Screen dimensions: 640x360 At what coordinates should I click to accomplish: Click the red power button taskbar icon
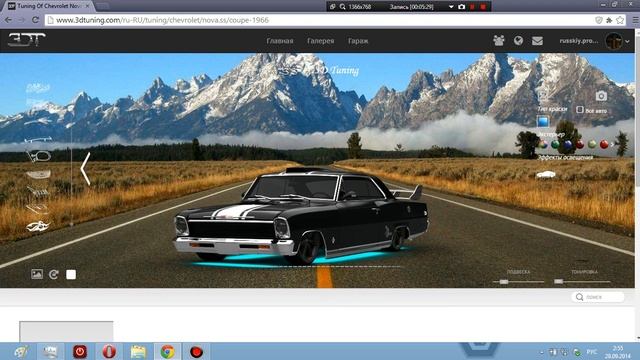(x=80, y=351)
